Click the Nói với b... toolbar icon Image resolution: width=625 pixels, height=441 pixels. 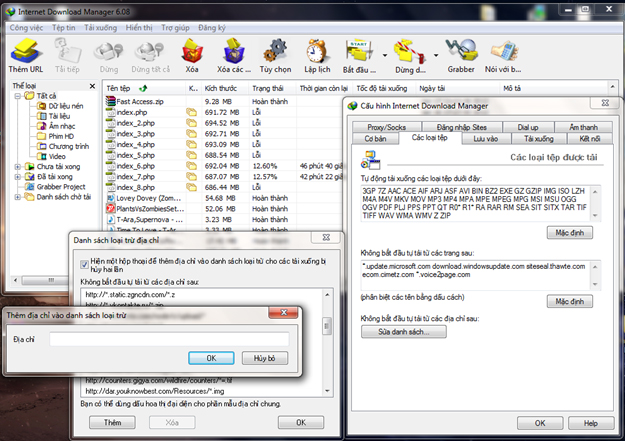[x=504, y=50]
